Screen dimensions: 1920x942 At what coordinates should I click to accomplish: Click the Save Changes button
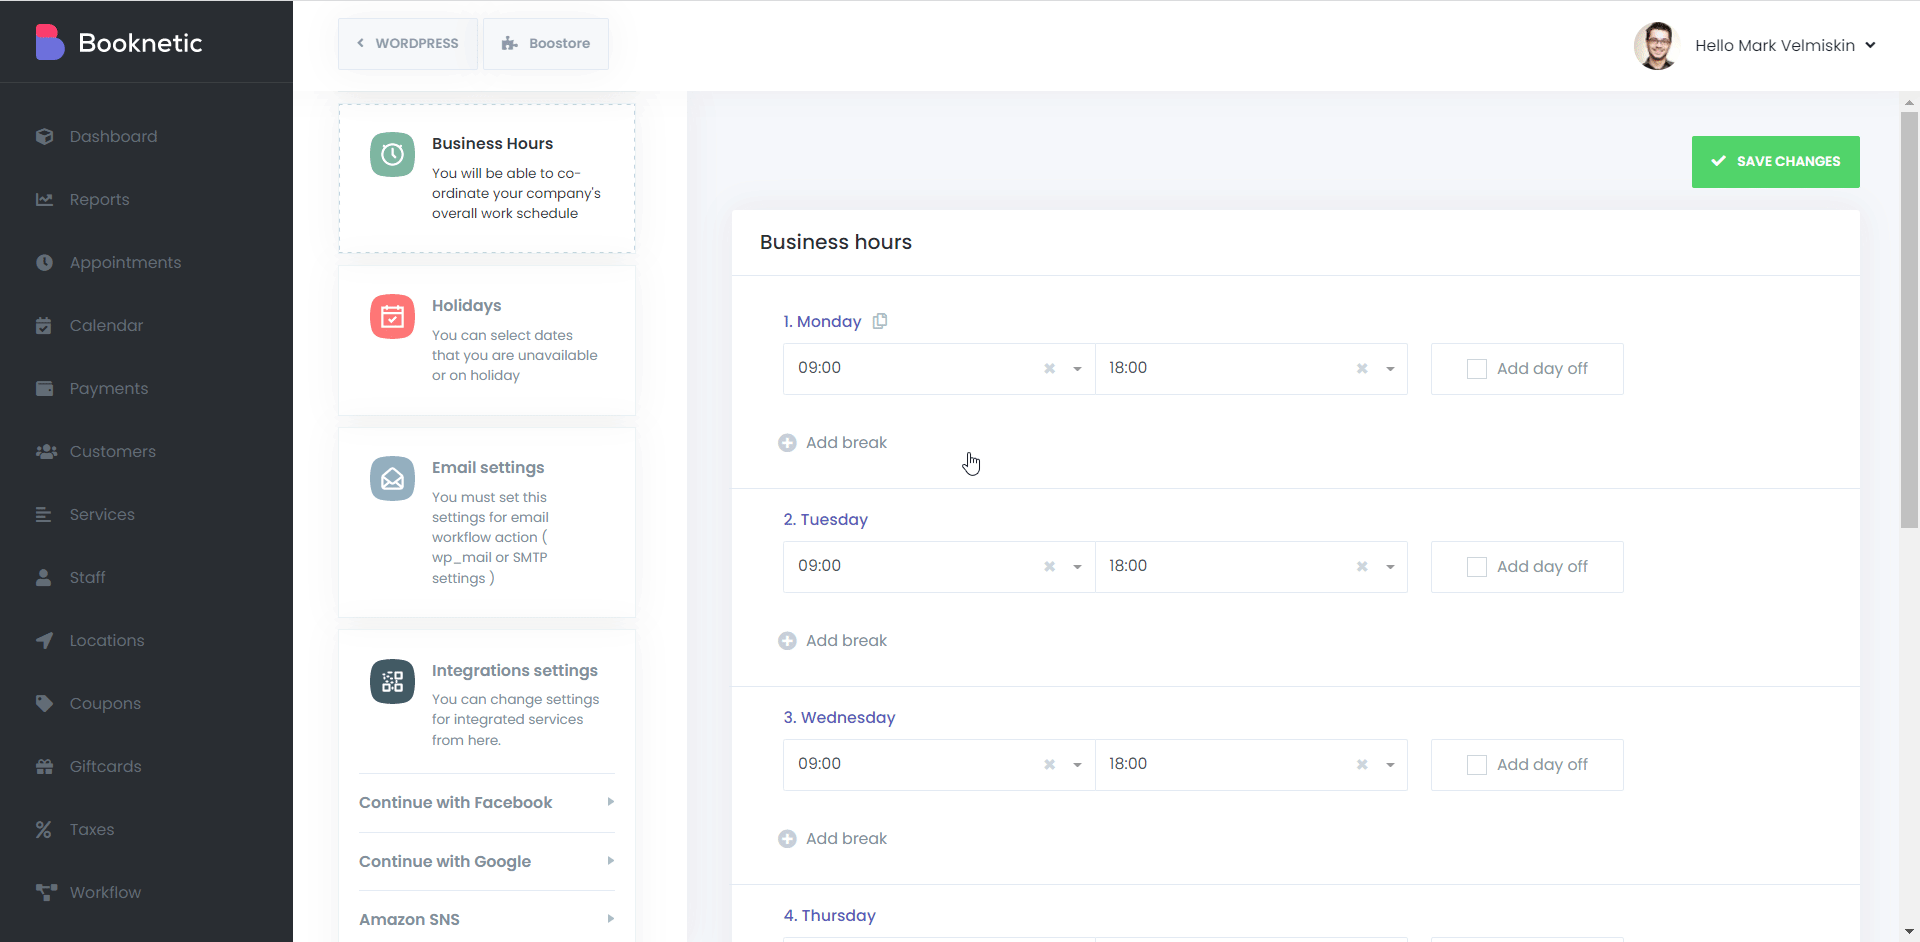1775,161
